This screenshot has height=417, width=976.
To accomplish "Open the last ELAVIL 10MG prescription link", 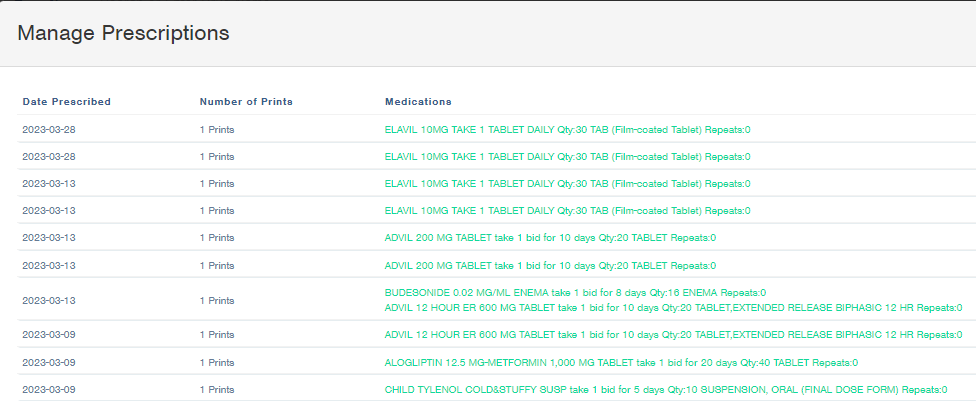I will click(x=567, y=210).
